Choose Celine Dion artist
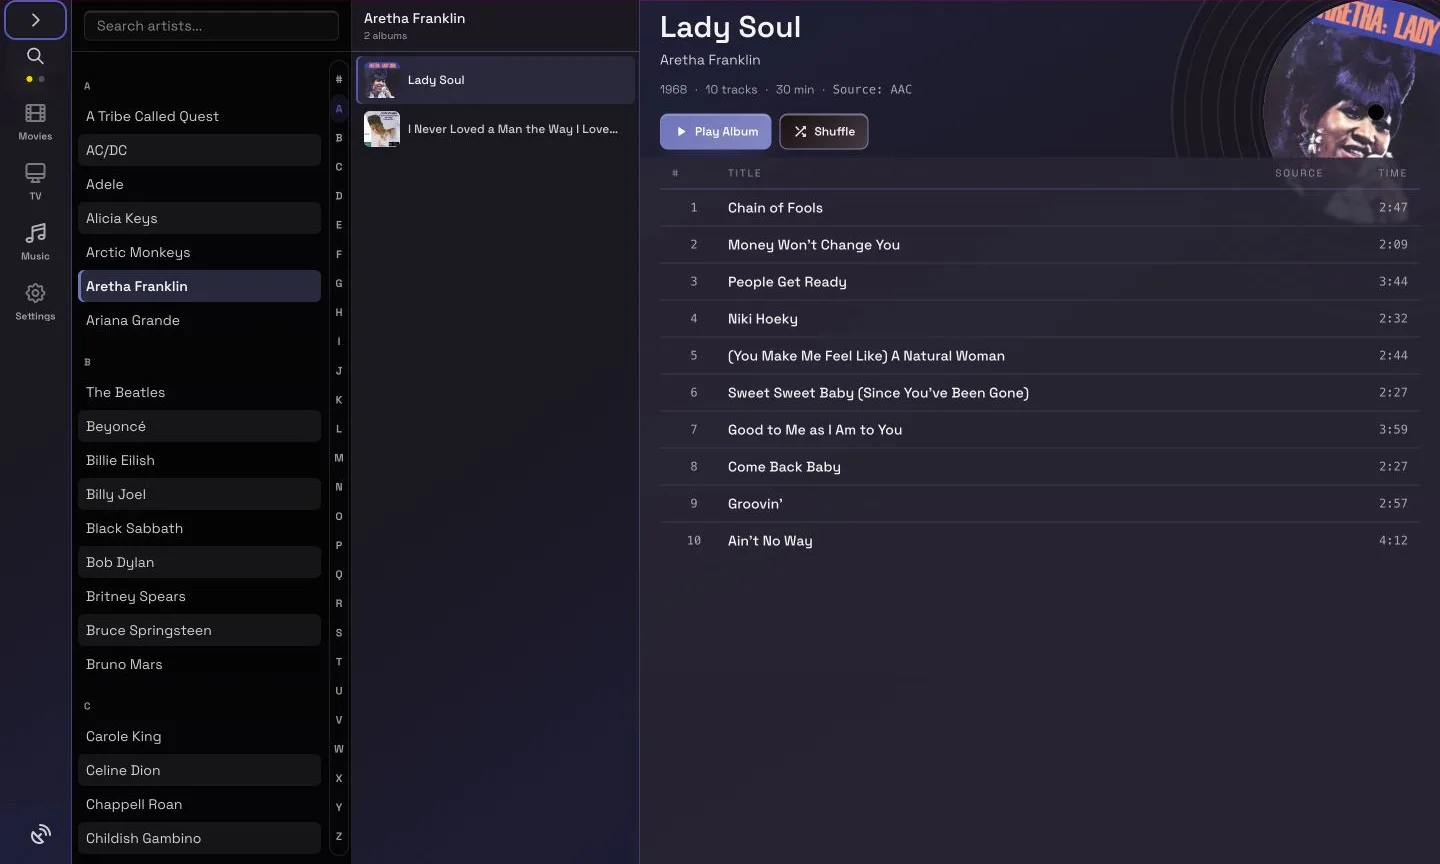This screenshot has width=1440, height=864. (199, 770)
